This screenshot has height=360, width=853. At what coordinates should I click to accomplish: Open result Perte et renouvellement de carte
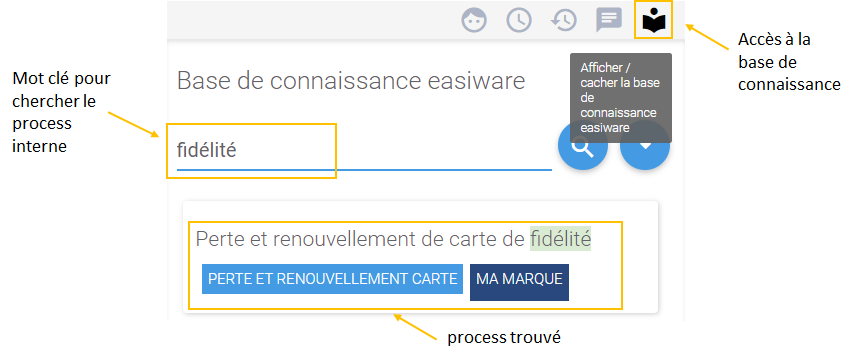coord(393,239)
